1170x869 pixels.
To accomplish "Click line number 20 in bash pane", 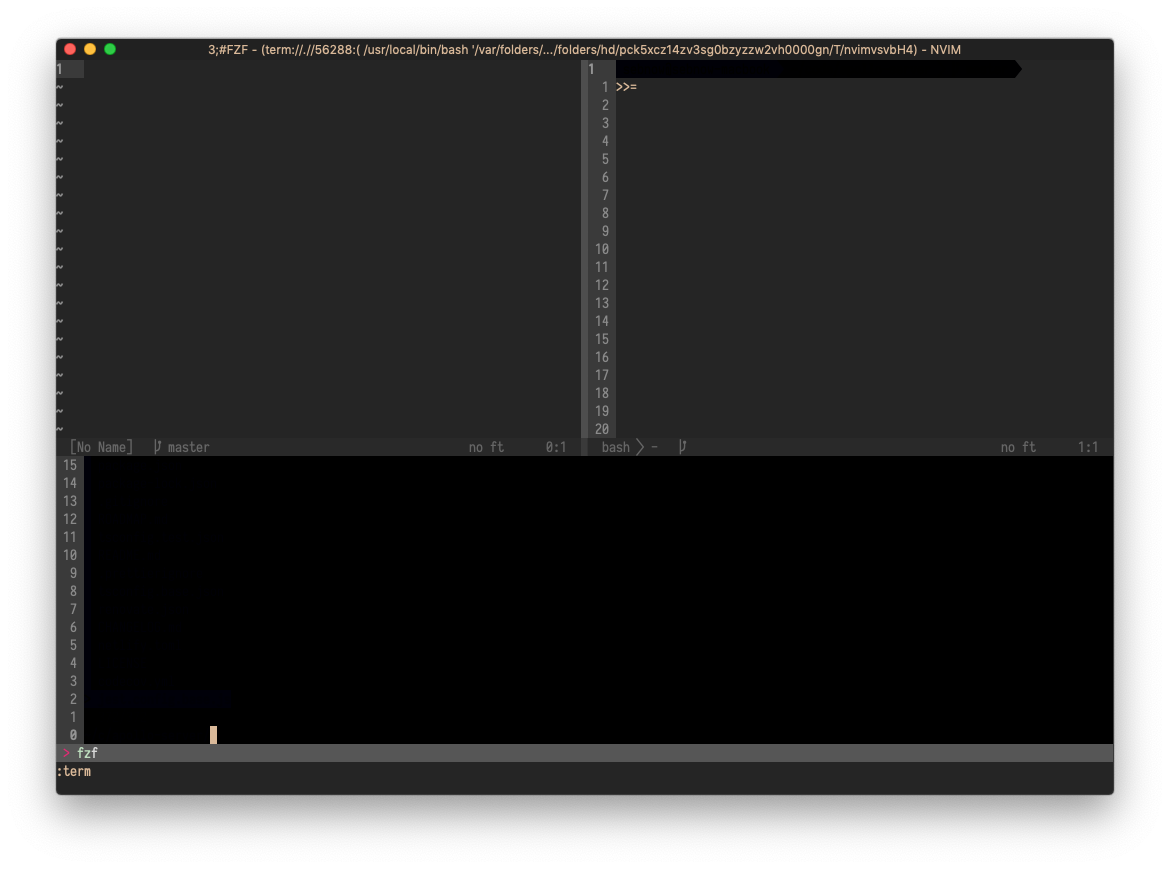I will (602, 429).
